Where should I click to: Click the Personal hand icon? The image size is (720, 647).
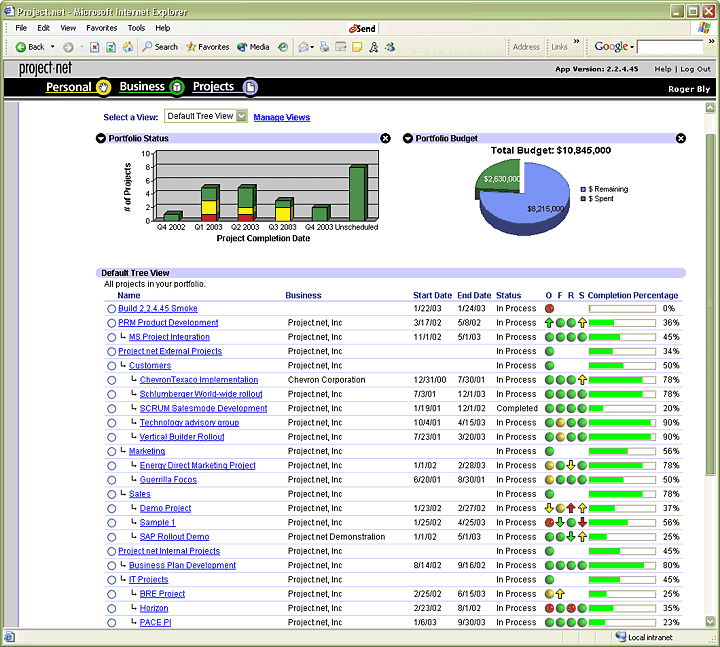pos(104,87)
